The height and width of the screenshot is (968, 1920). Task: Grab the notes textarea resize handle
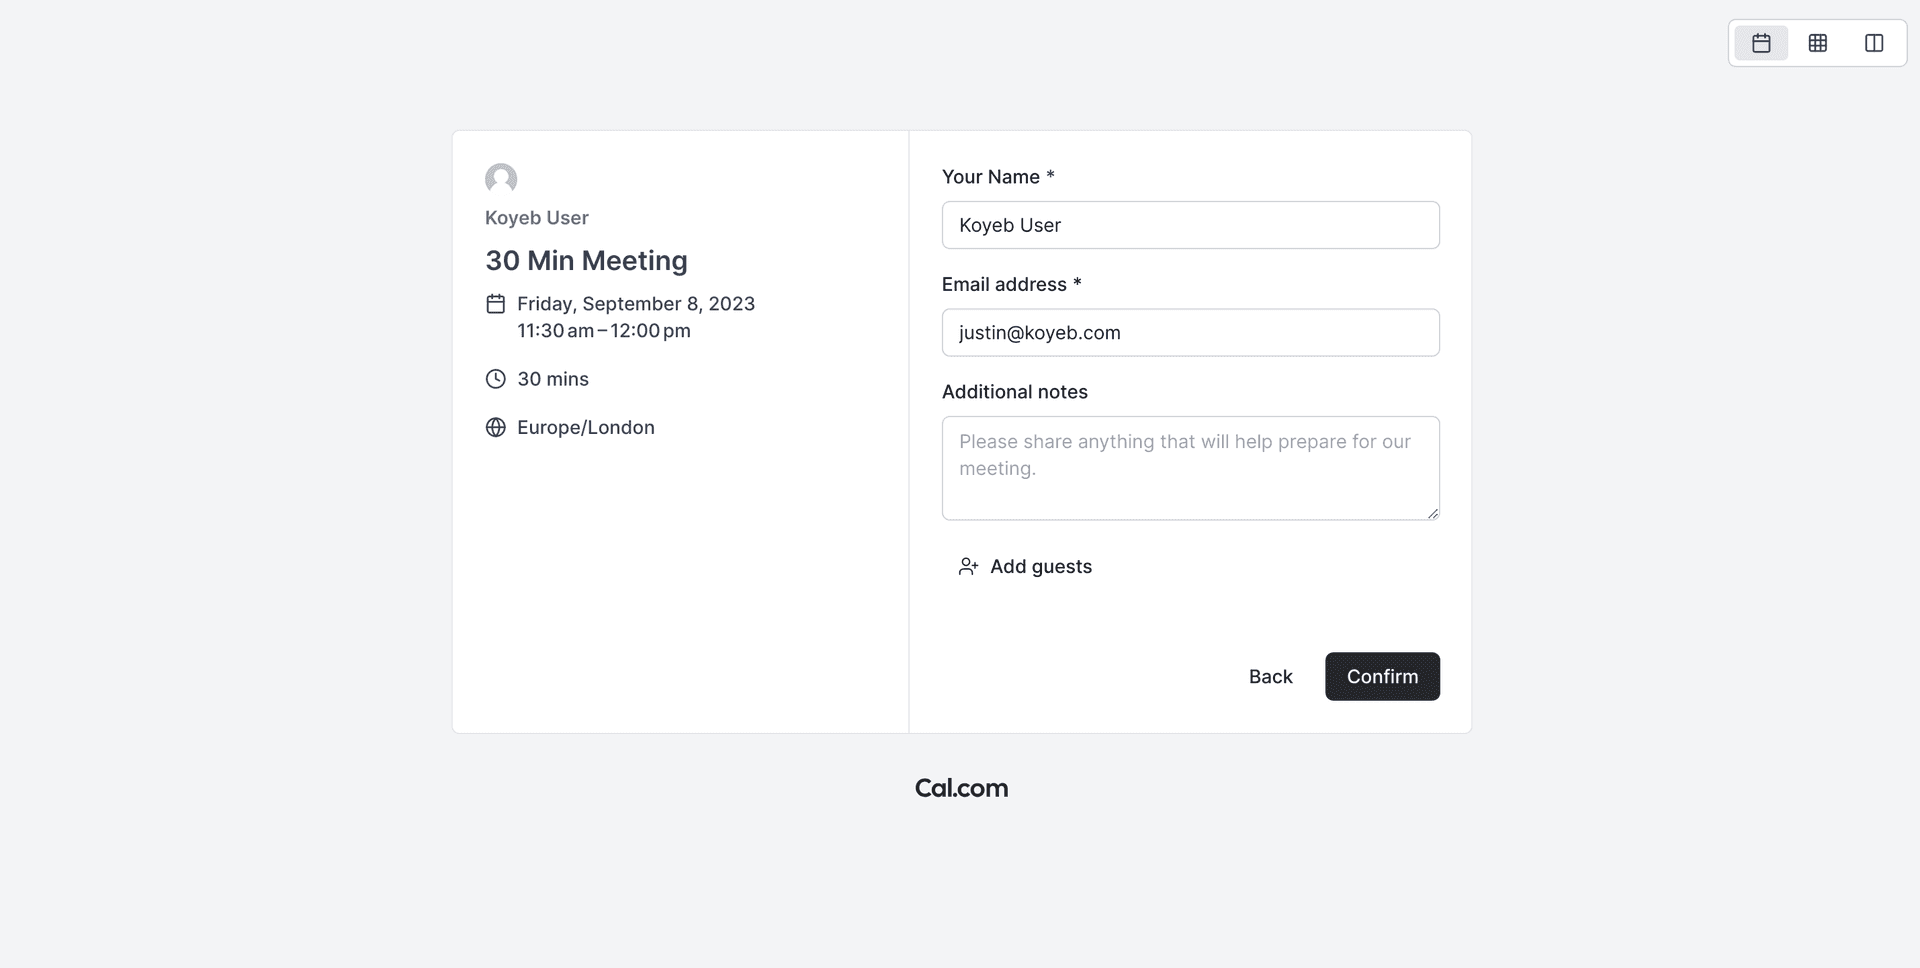coord(1433,514)
